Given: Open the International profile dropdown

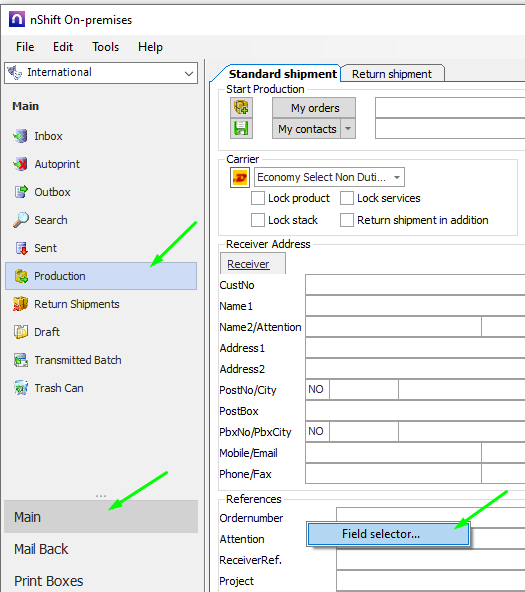Looking at the screenshot, I should point(189,73).
